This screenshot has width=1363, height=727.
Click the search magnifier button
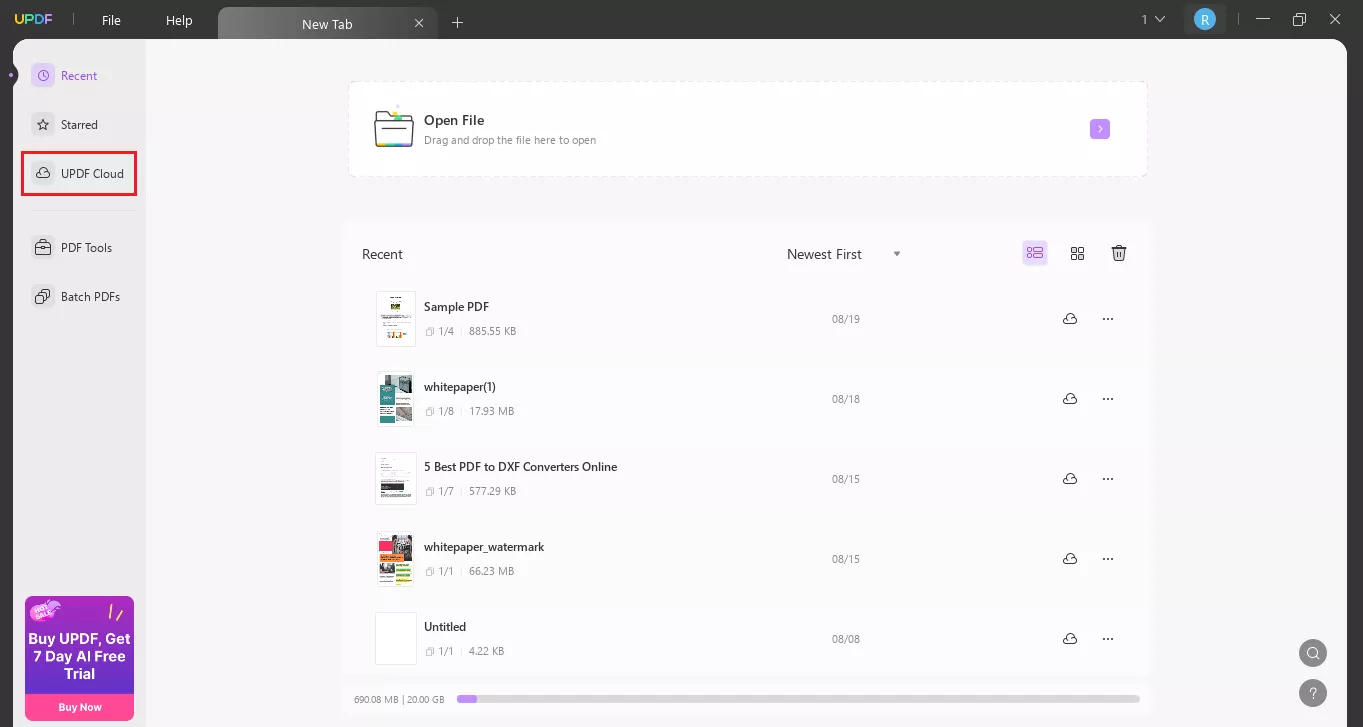point(1313,654)
